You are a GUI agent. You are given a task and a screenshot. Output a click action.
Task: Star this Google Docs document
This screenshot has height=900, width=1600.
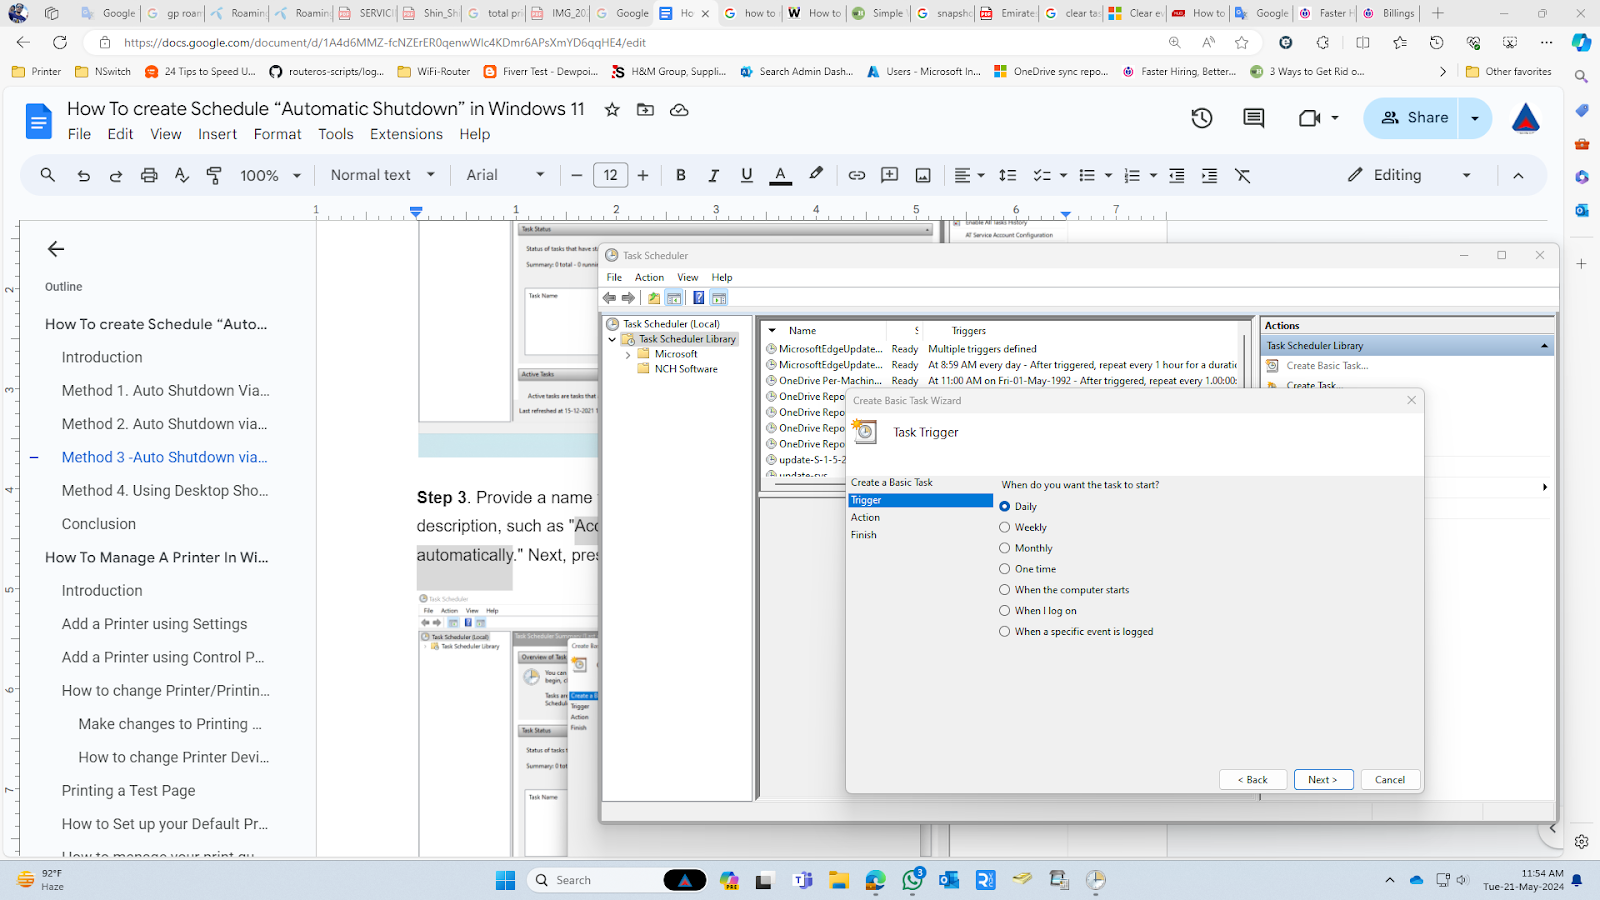[612, 110]
